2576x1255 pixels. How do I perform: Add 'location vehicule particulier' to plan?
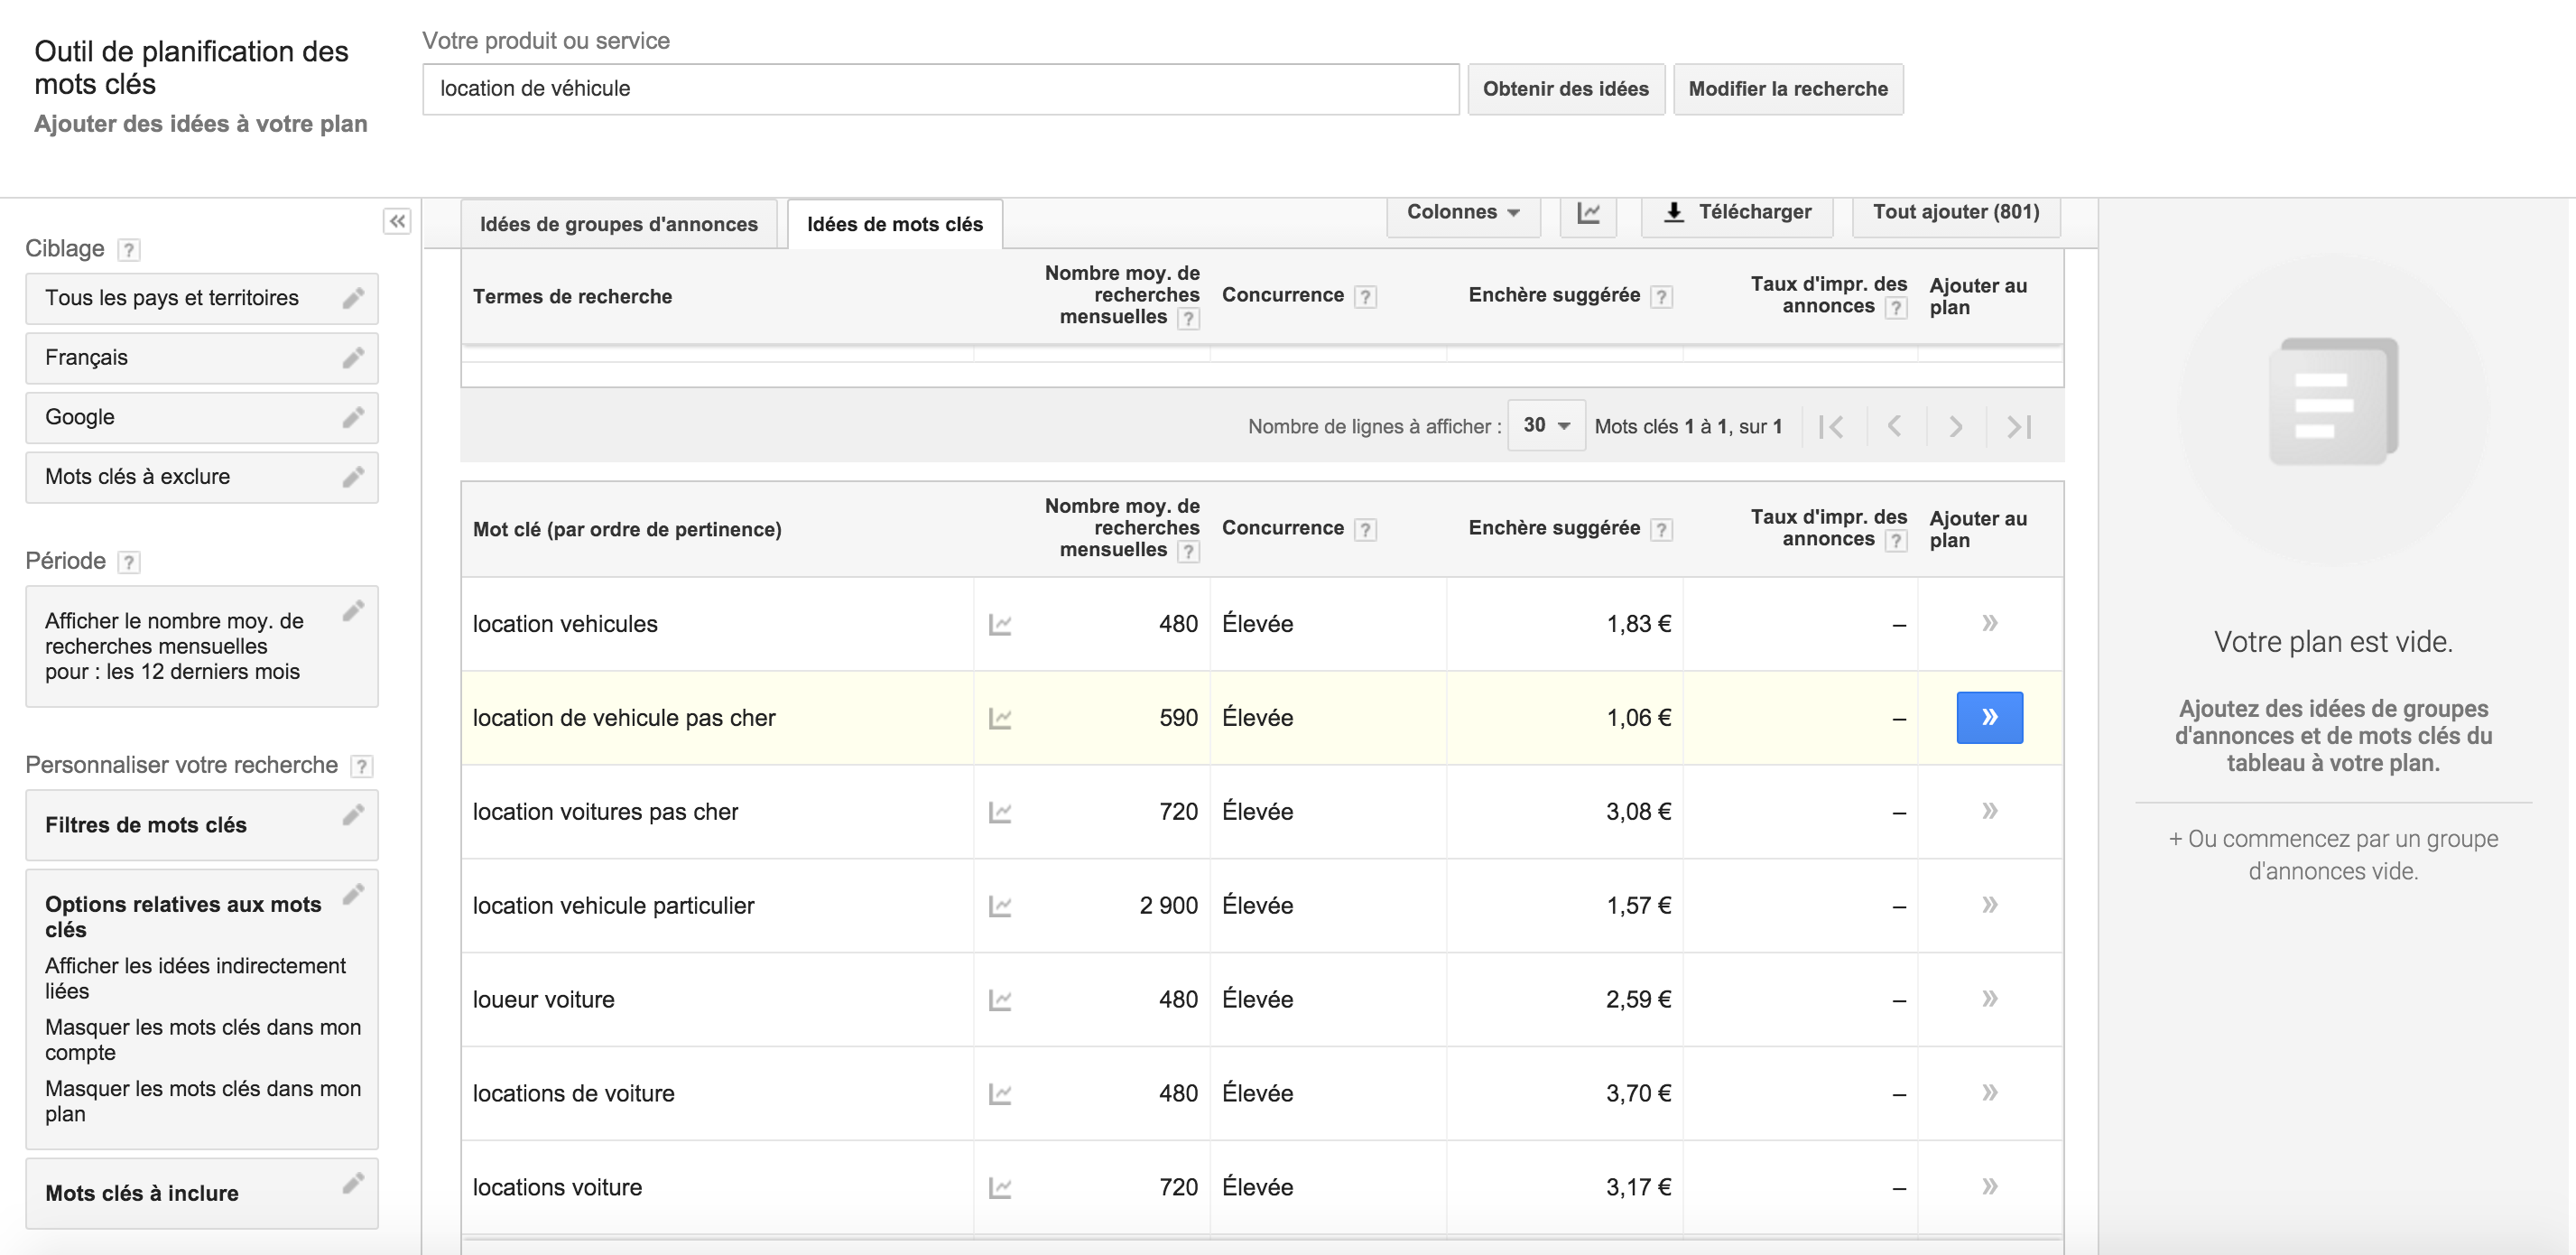click(1989, 905)
